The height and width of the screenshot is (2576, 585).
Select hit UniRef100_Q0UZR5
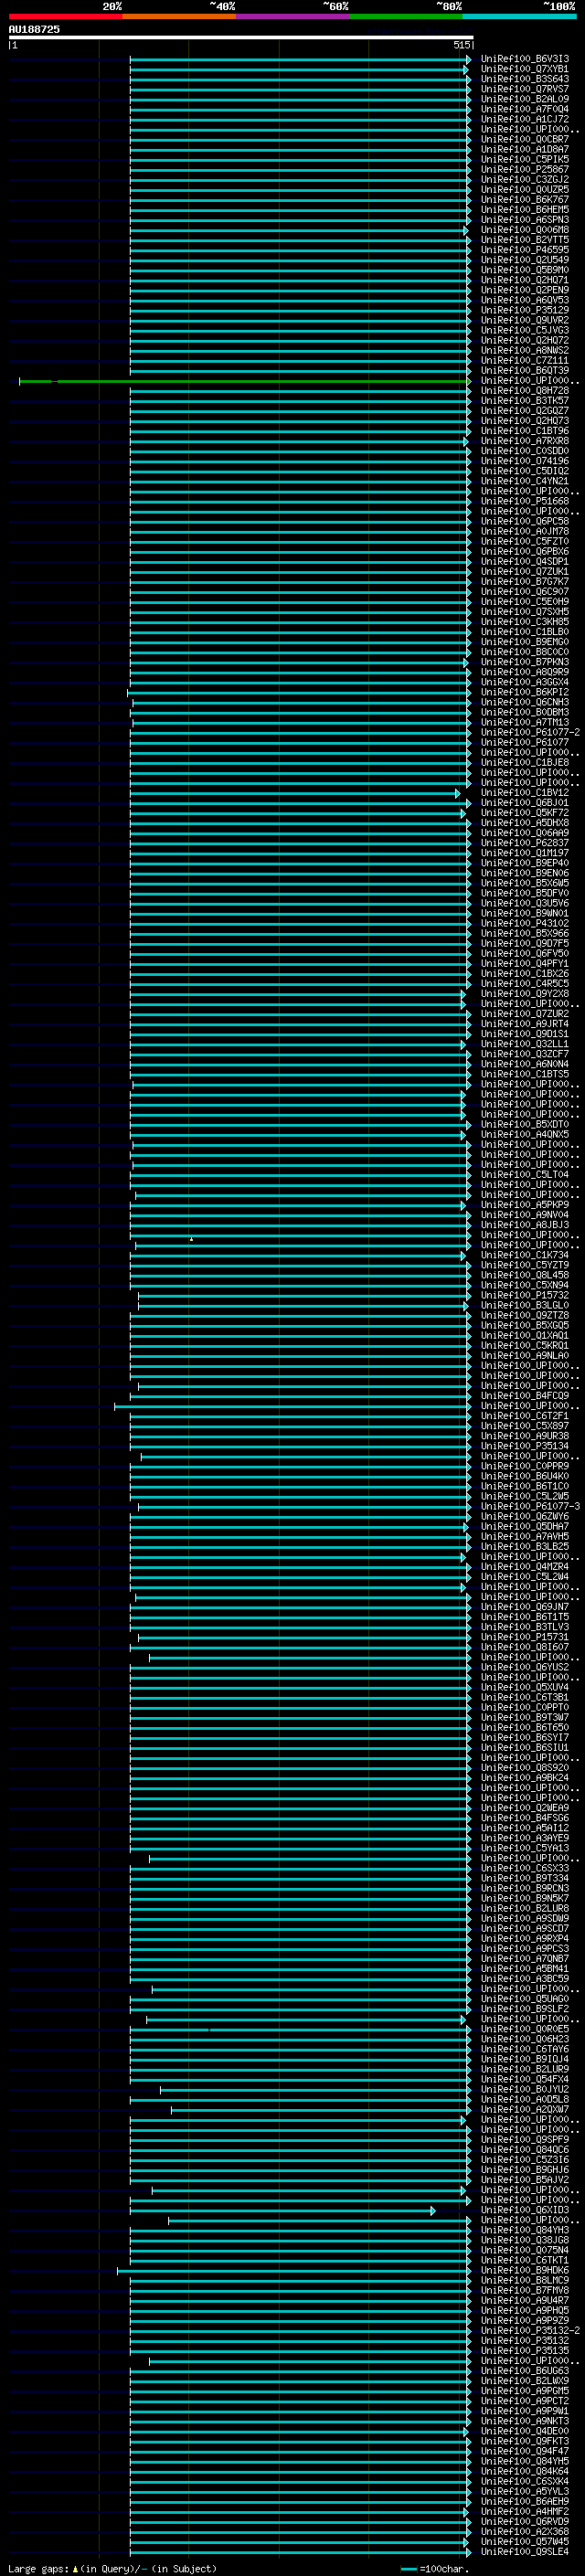click(525, 189)
